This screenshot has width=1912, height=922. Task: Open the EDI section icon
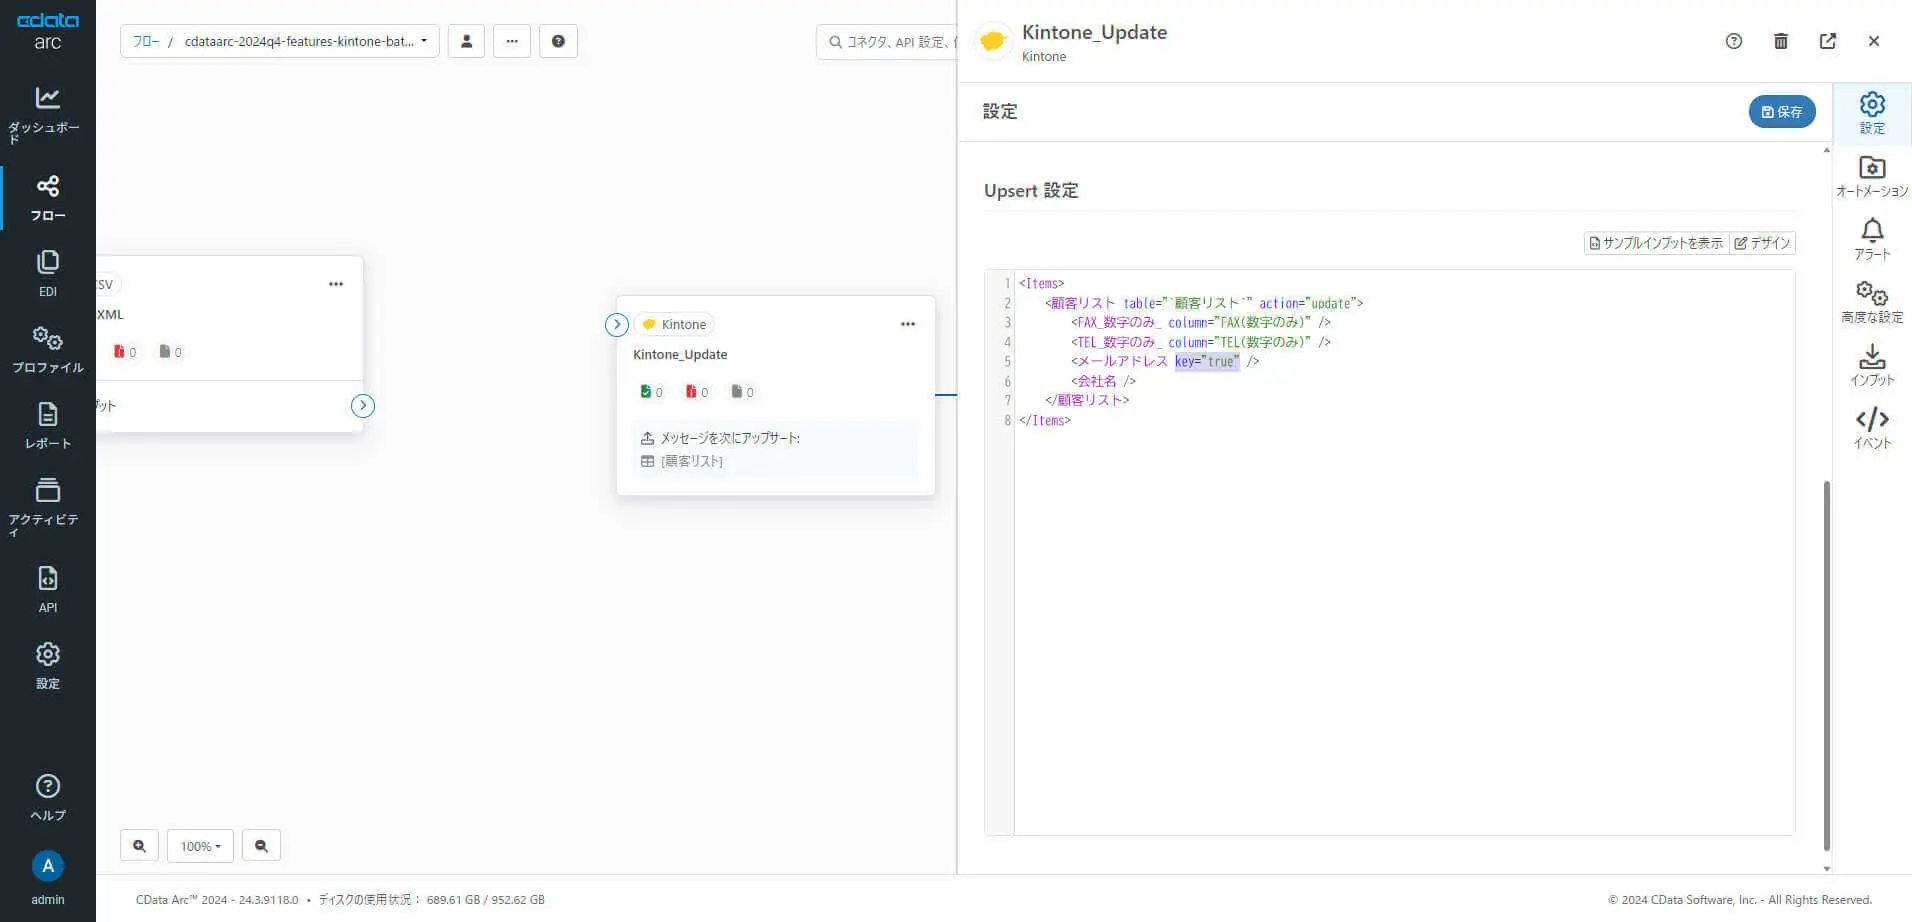point(47,273)
